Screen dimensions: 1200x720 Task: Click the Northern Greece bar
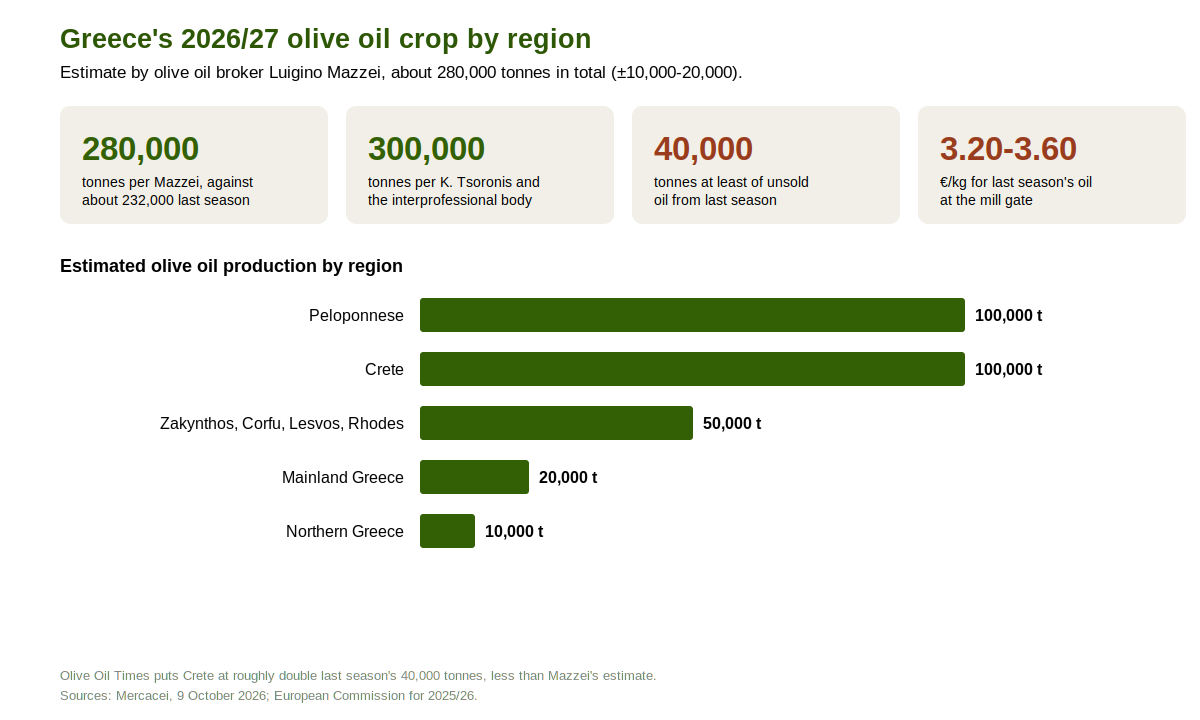[x=447, y=531]
